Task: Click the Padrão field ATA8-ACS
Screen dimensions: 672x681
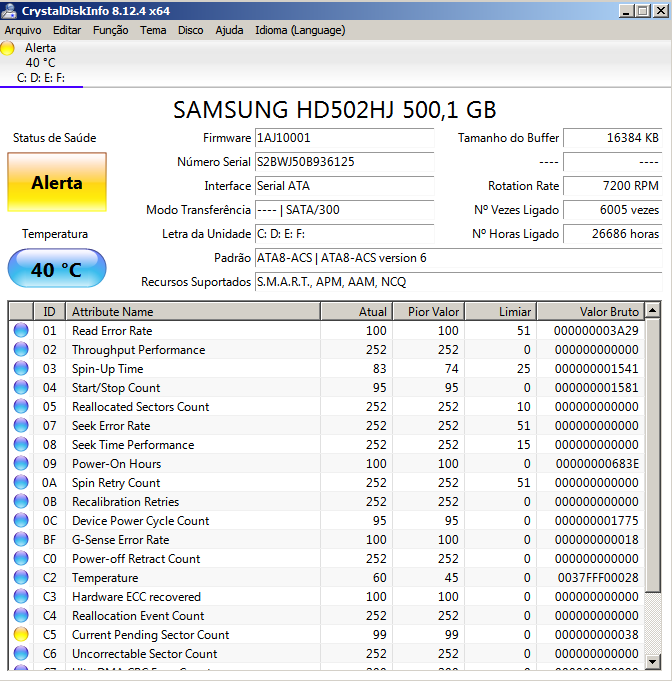Action: pos(458,258)
